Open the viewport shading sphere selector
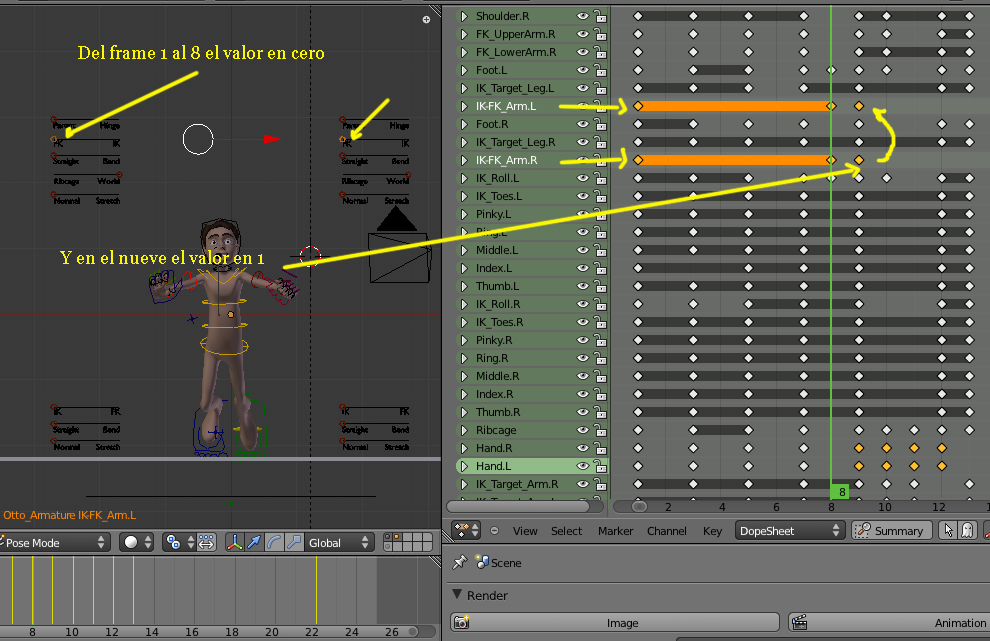This screenshot has height=641, width=990. coord(137,542)
